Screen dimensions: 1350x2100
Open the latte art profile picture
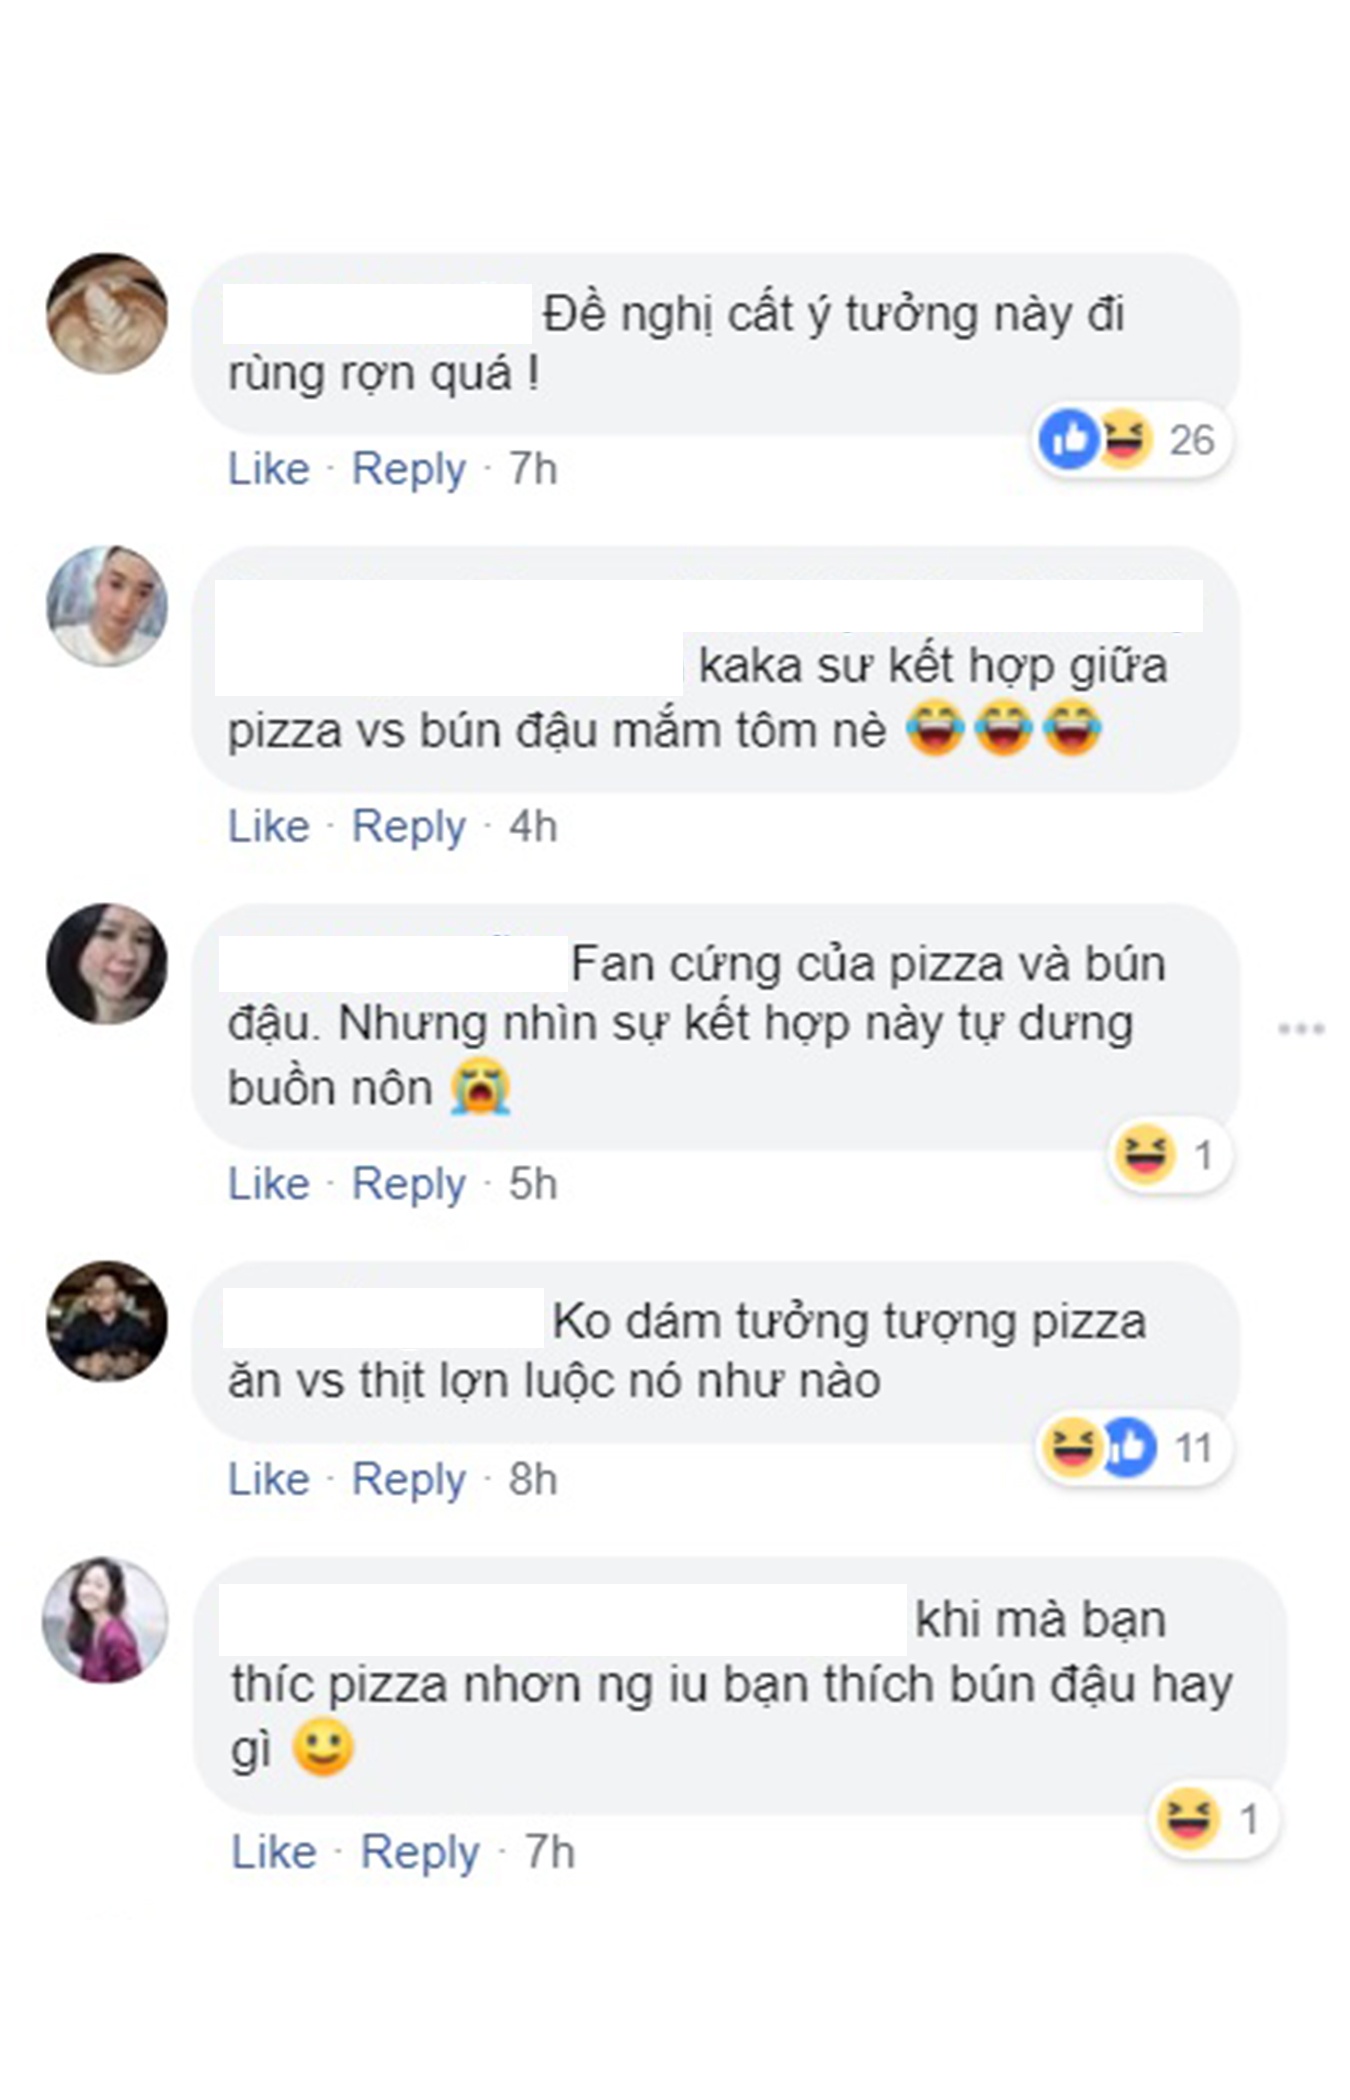click(x=107, y=314)
